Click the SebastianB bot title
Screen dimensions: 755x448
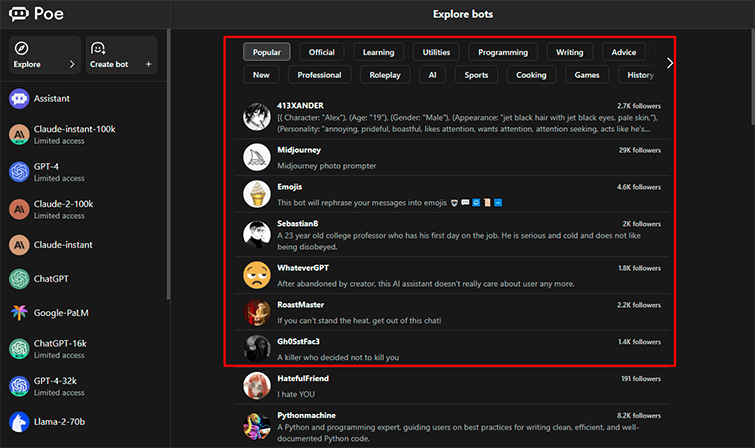[x=298, y=224]
